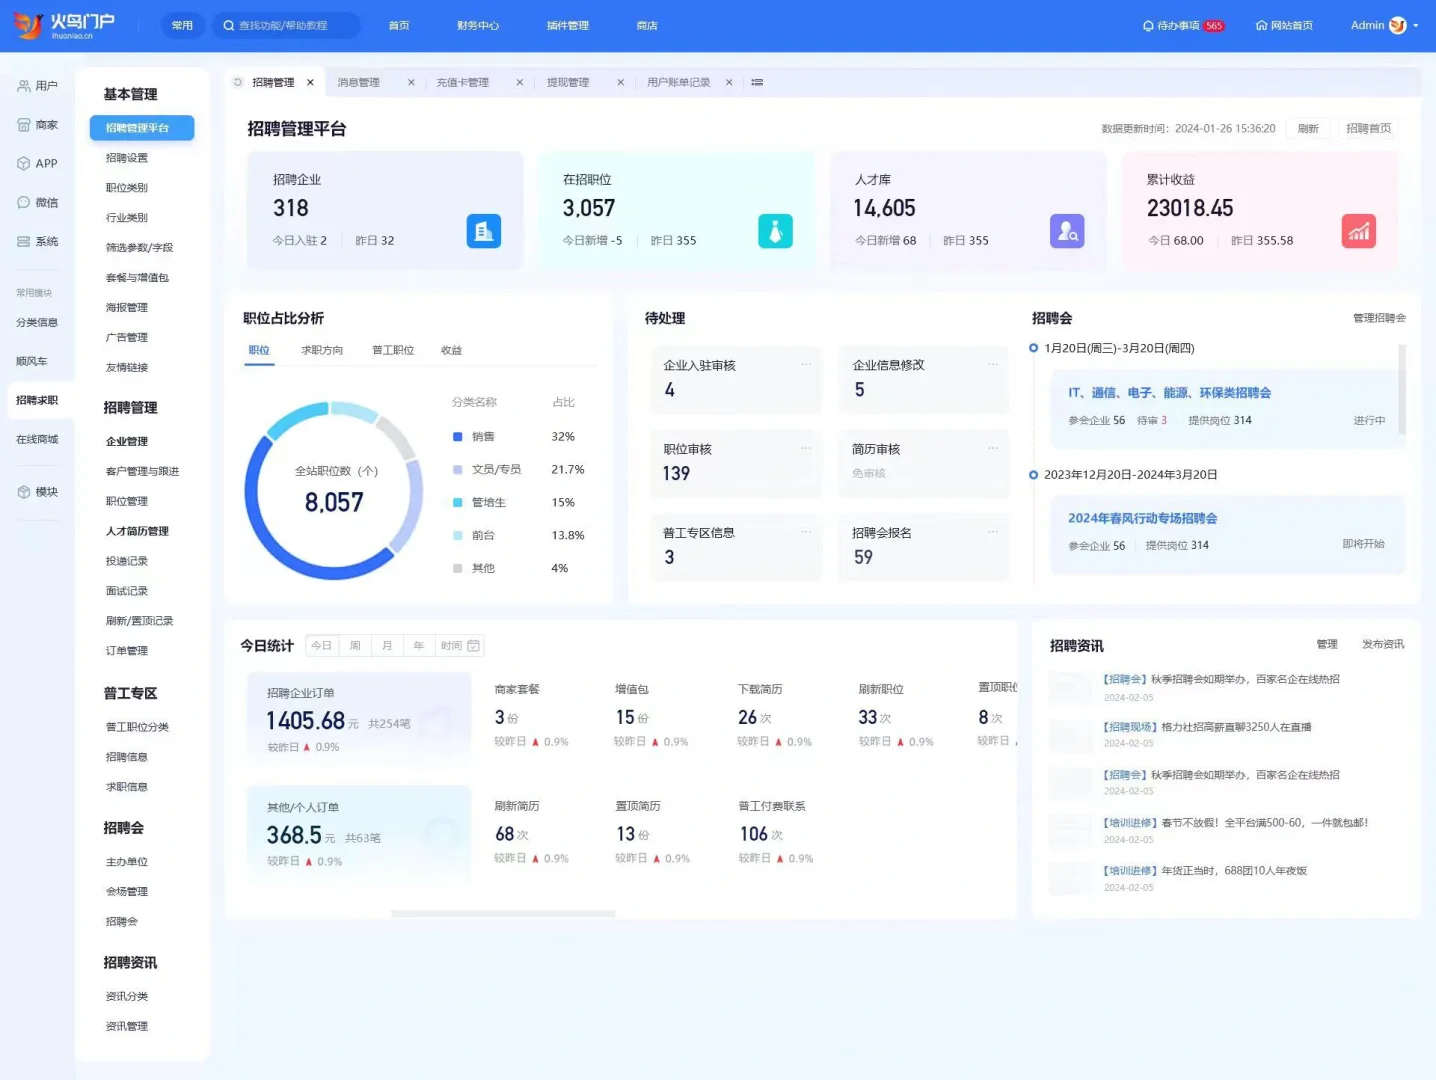
Task: Click the 人才库 card person-search icon
Action: pyautogui.click(x=1067, y=231)
